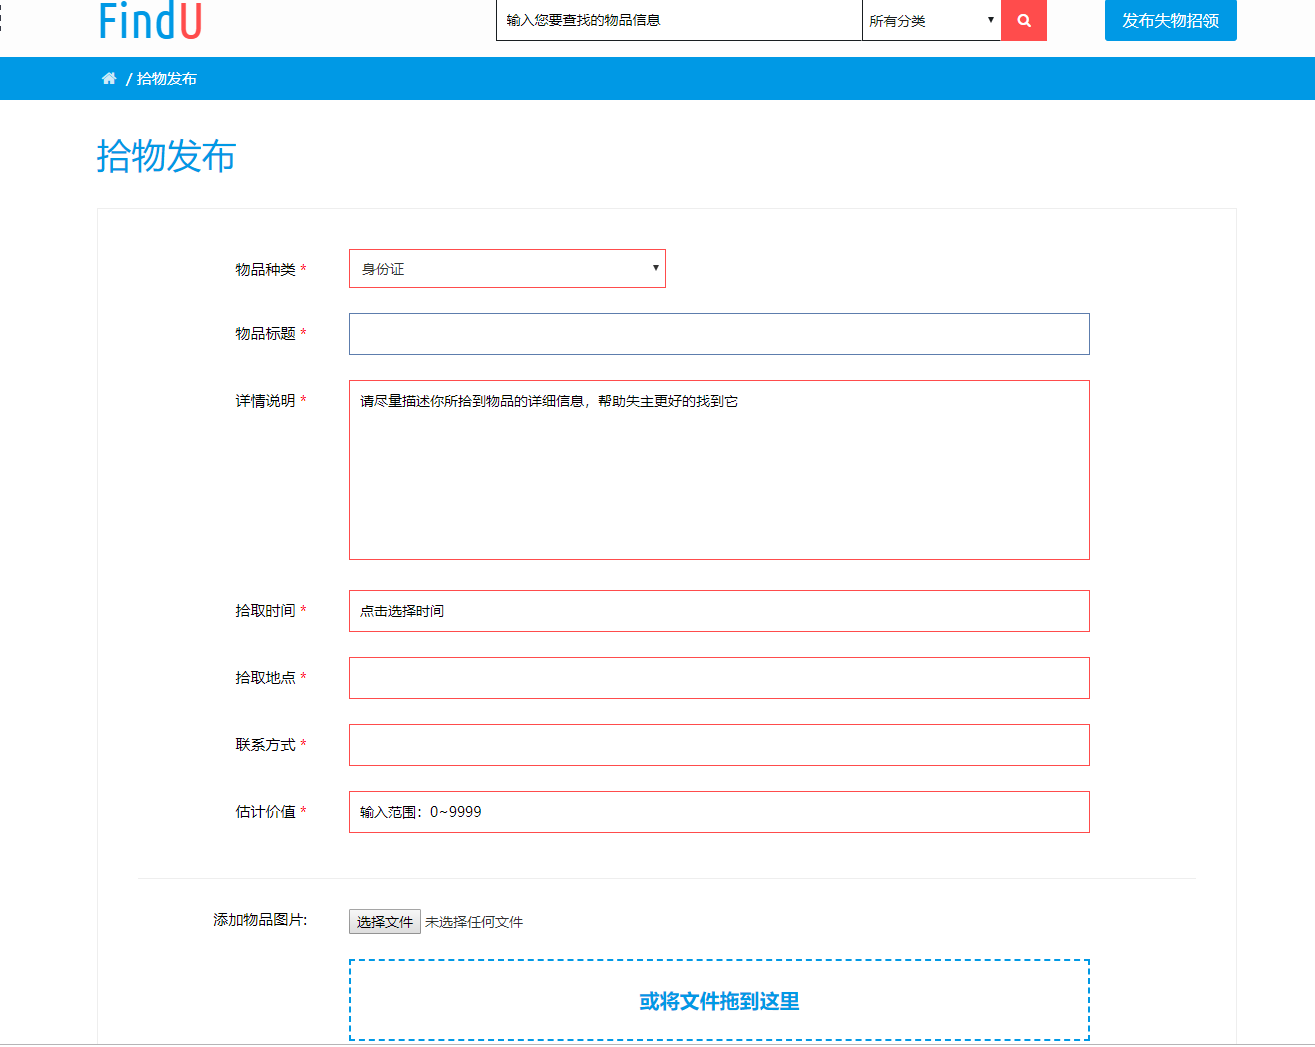Click the 拾取地点 input field
The image size is (1315, 1047).
point(718,678)
